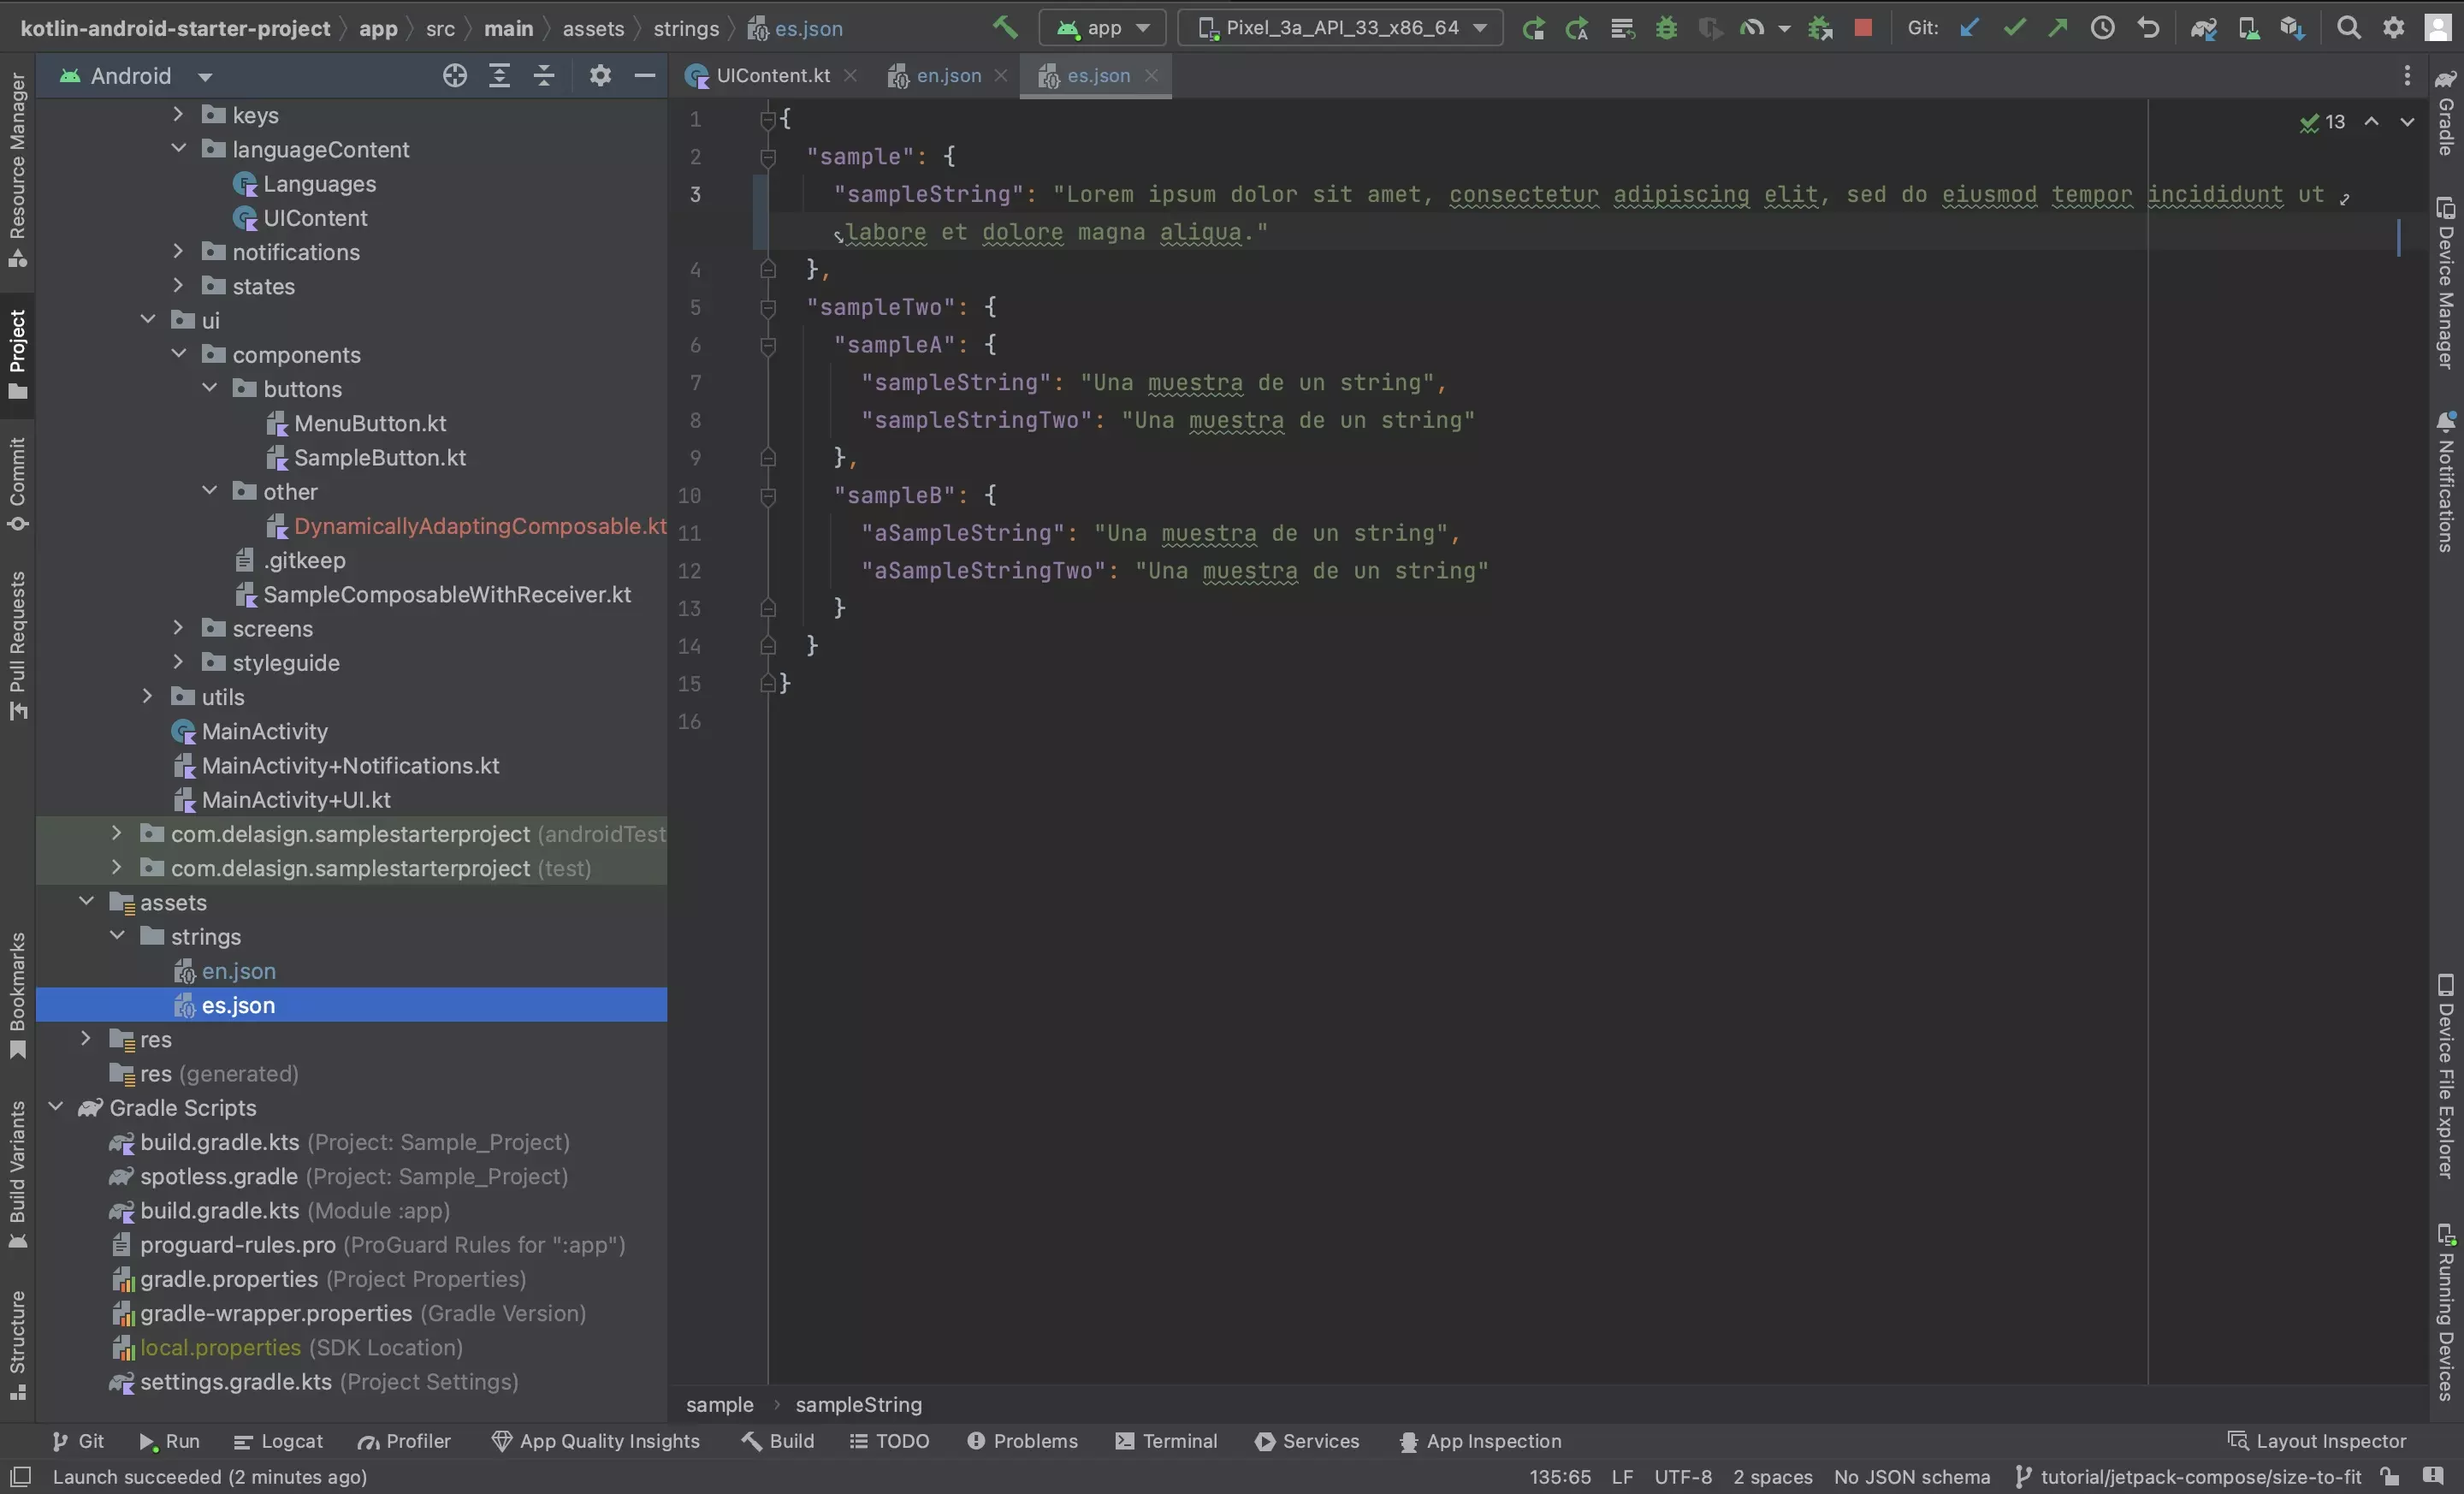The image size is (2464, 1494).
Task: Go to previous highlighted problem arrow
Action: 2371,122
